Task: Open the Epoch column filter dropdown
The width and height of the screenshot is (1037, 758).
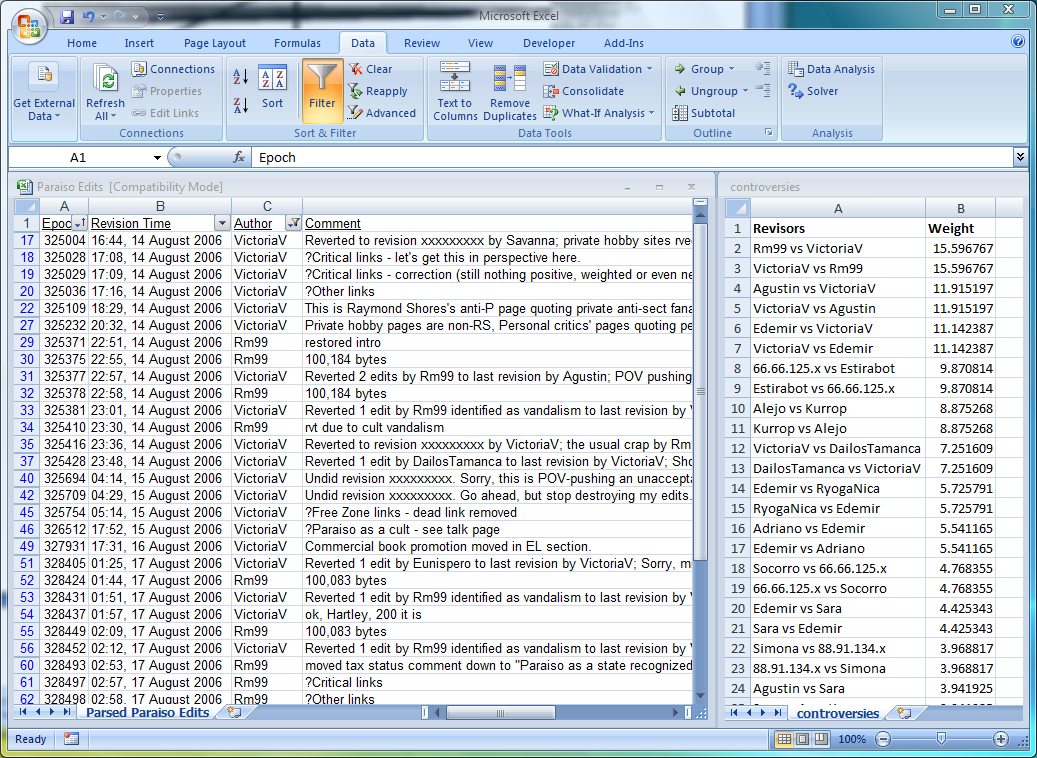Action: 80,223
